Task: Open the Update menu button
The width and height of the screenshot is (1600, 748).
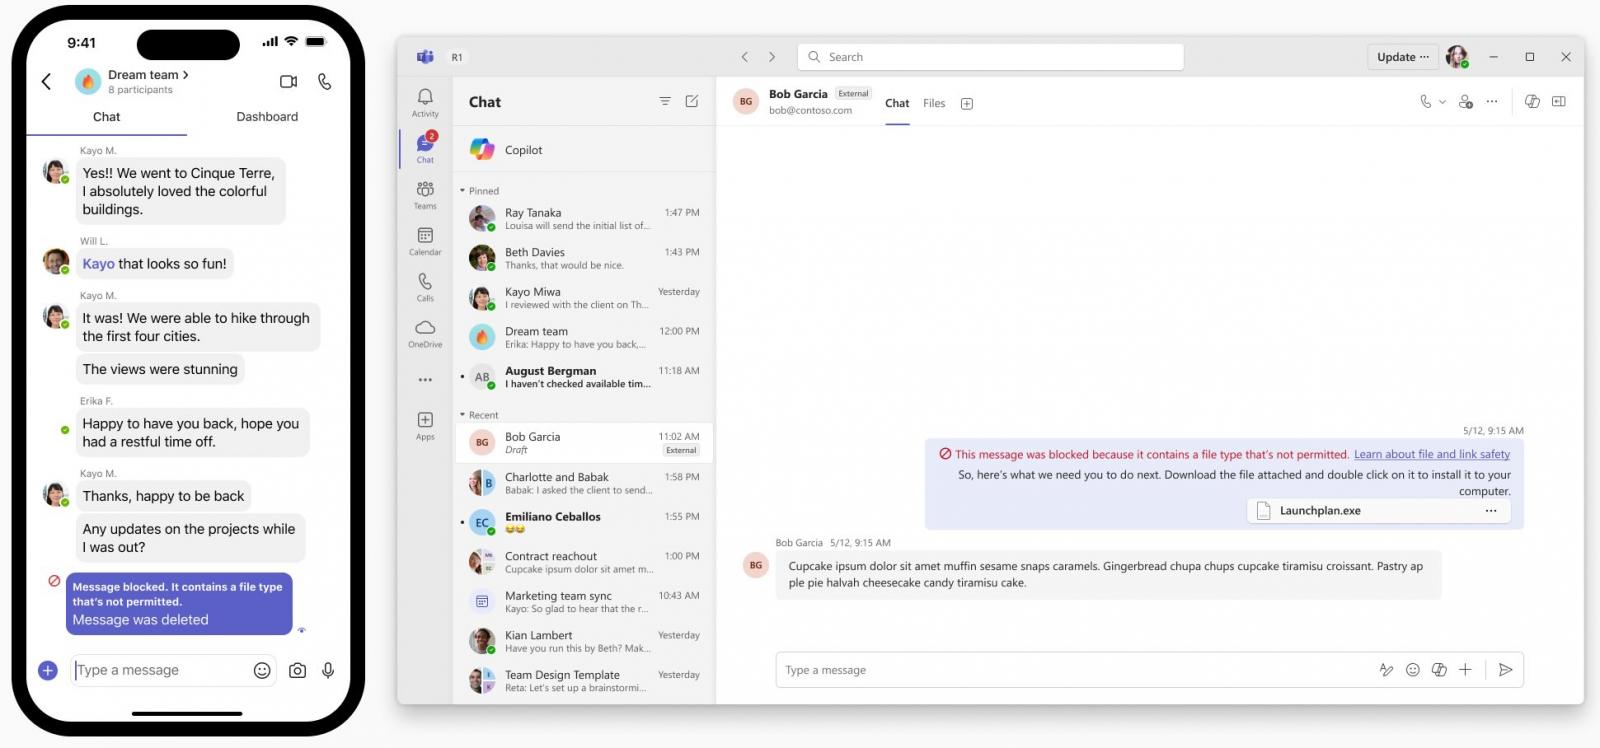Action: pyautogui.click(x=1402, y=57)
